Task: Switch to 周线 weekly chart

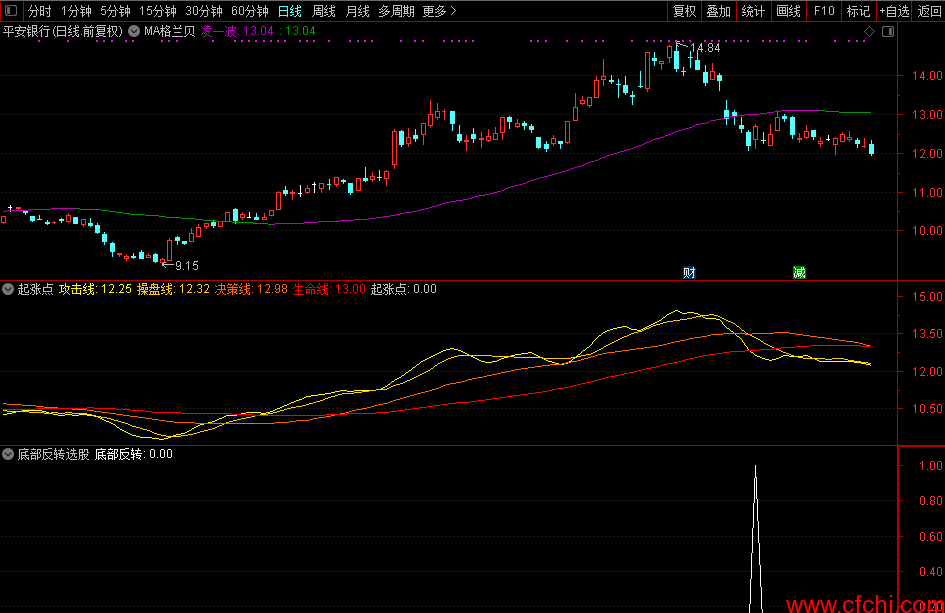Action: [324, 11]
